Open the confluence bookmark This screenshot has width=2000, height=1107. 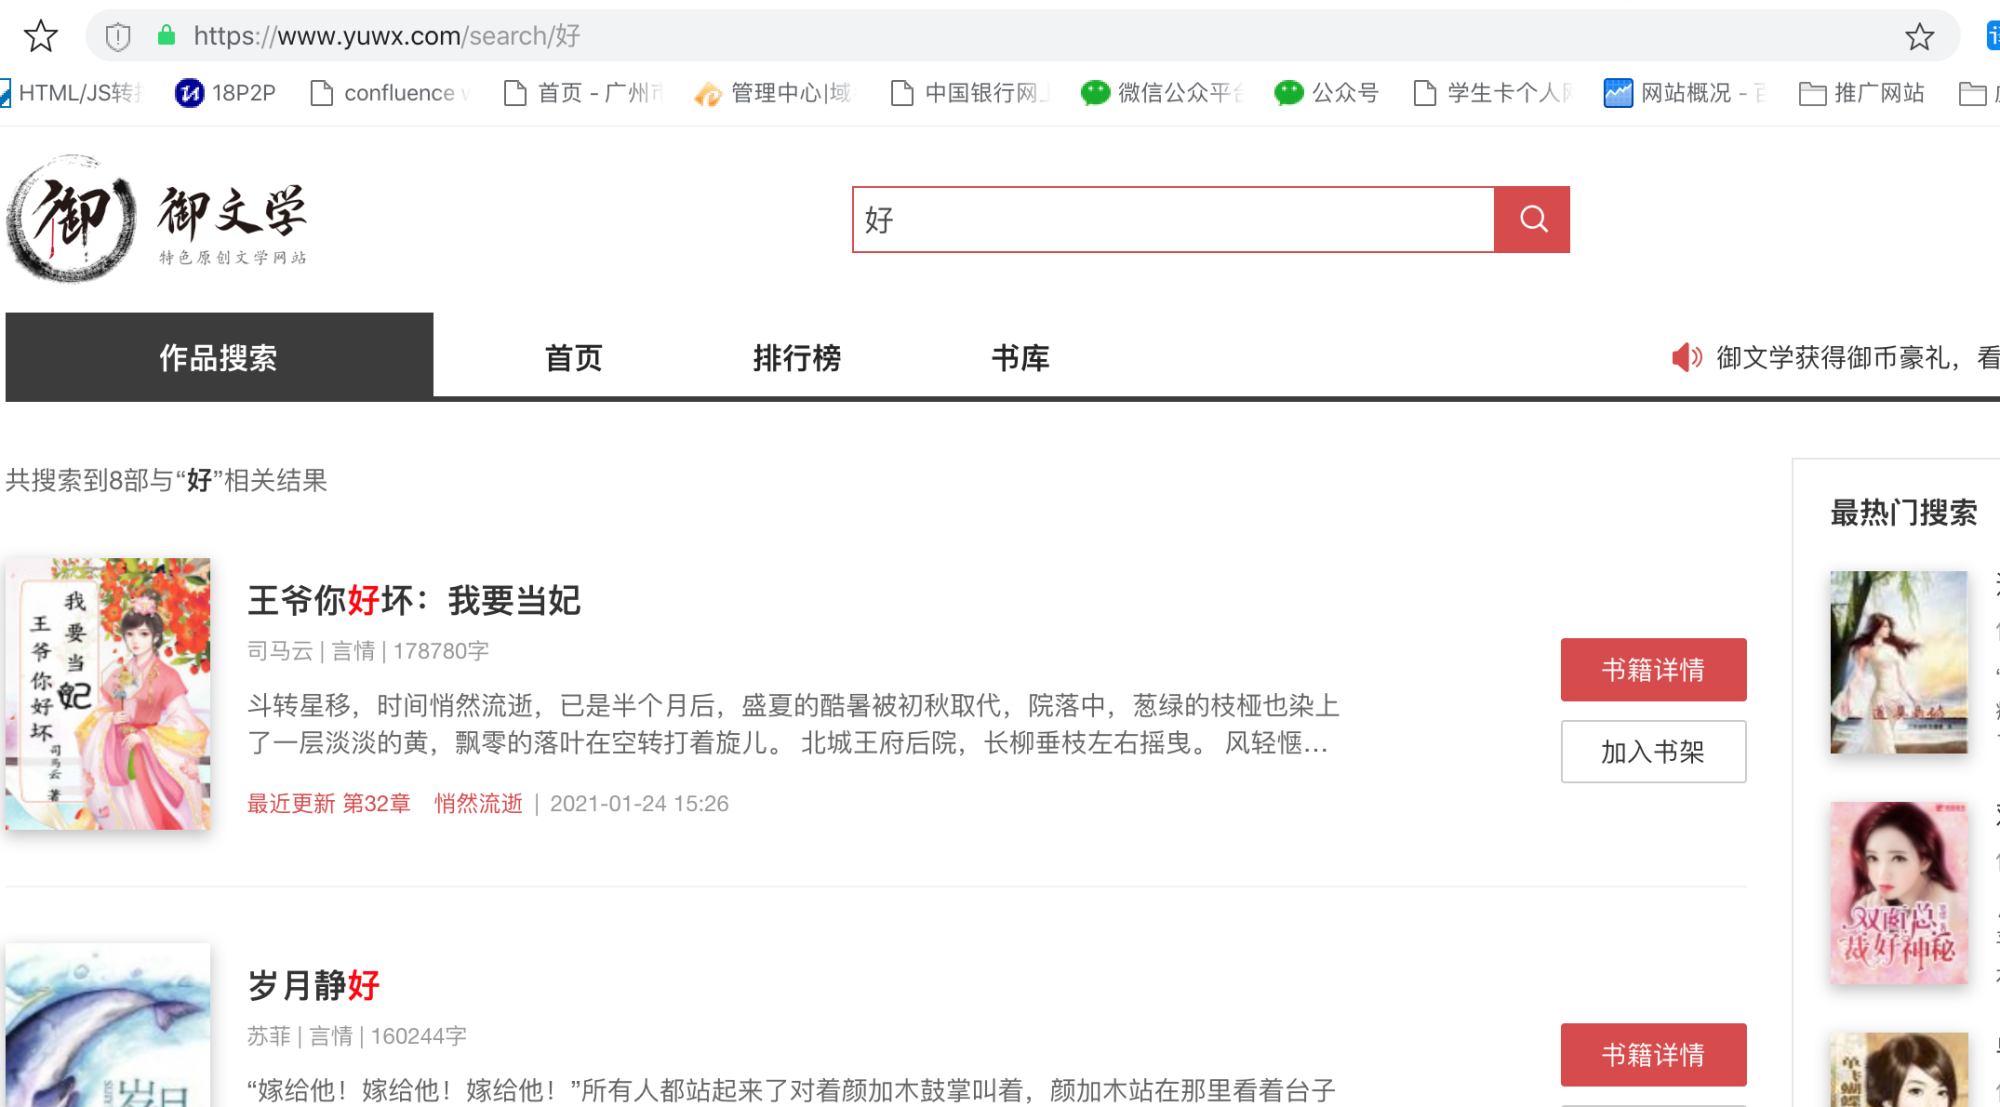390,93
